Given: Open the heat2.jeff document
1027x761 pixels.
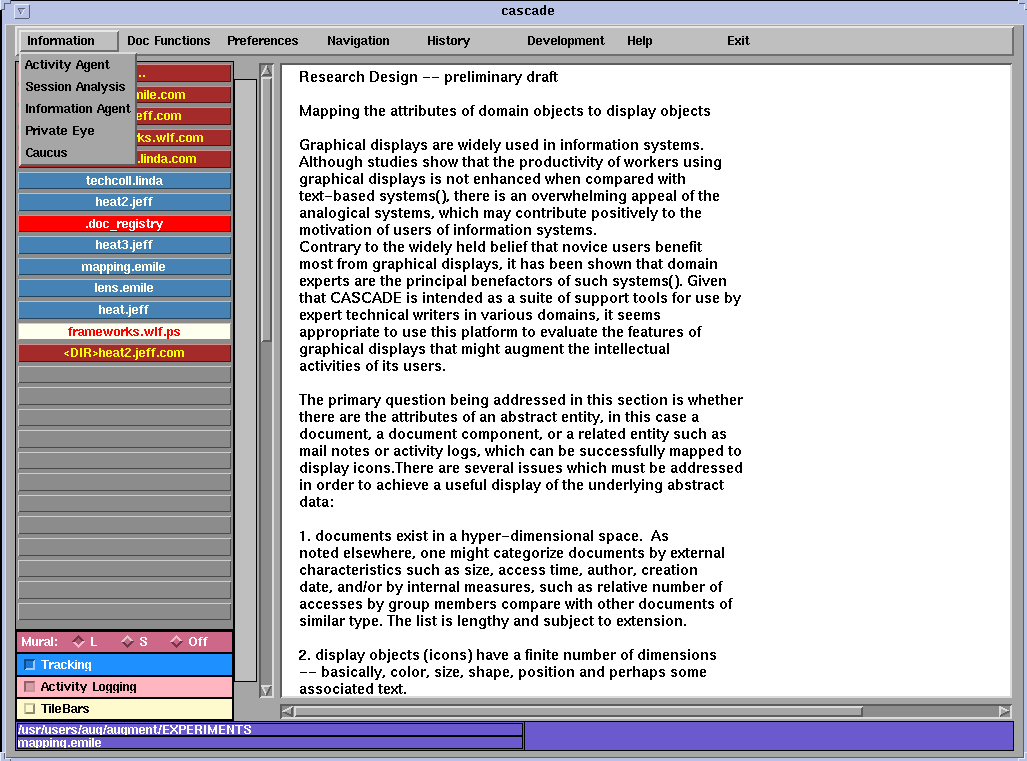Looking at the screenshot, I should (x=124, y=202).
